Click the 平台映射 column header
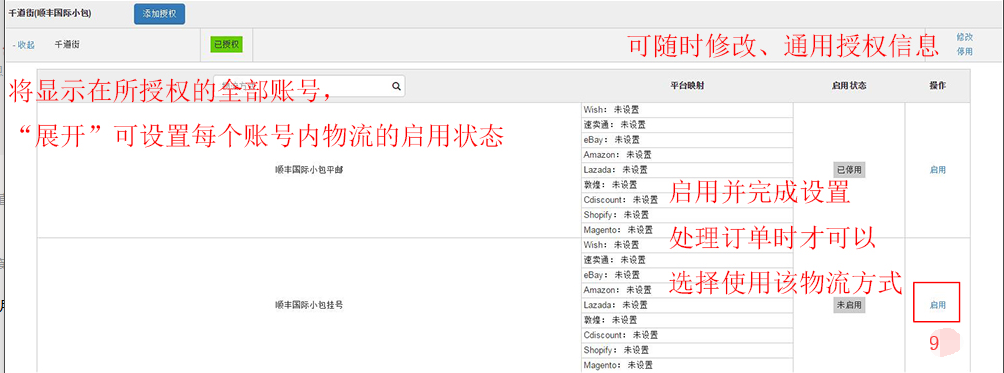 (687, 86)
